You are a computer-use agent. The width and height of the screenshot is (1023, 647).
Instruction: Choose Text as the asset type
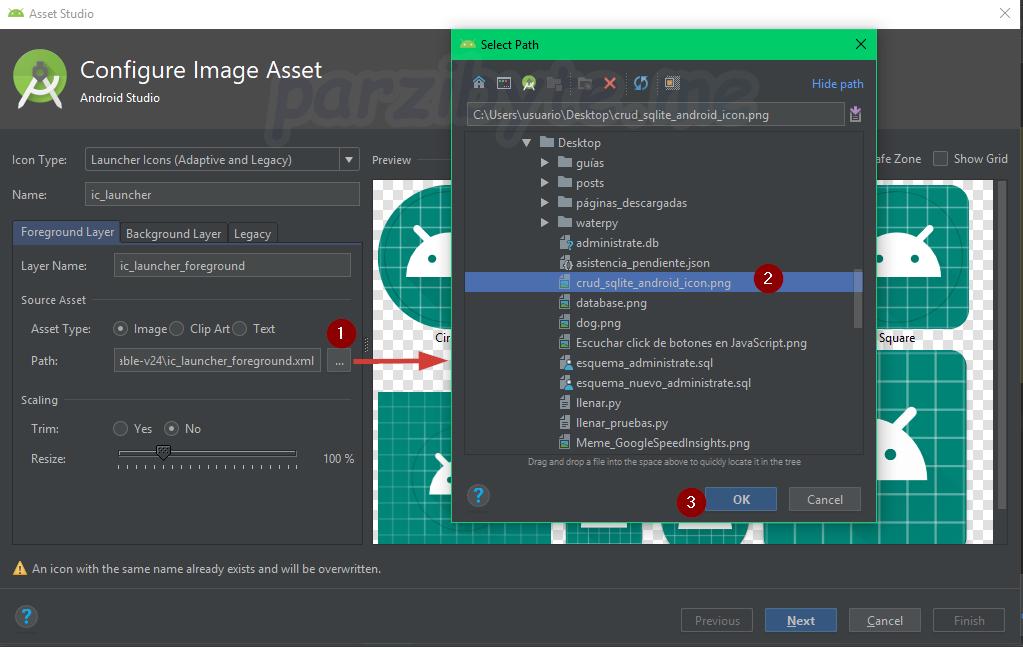(x=240, y=329)
